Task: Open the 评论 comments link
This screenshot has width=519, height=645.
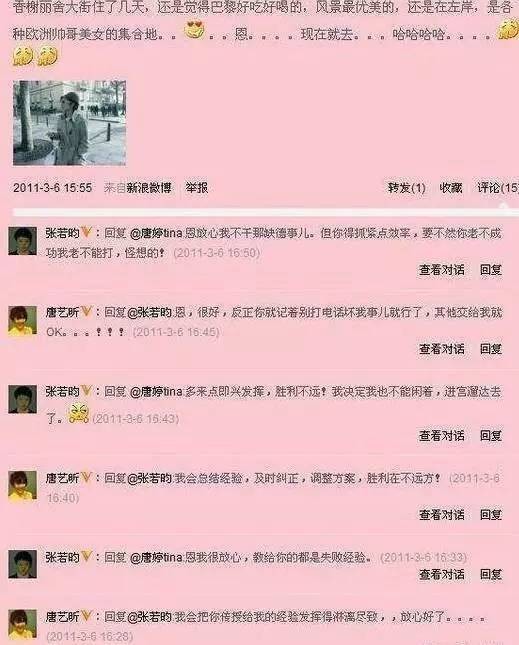Action: pyautogui.click(x=498, y=188)
